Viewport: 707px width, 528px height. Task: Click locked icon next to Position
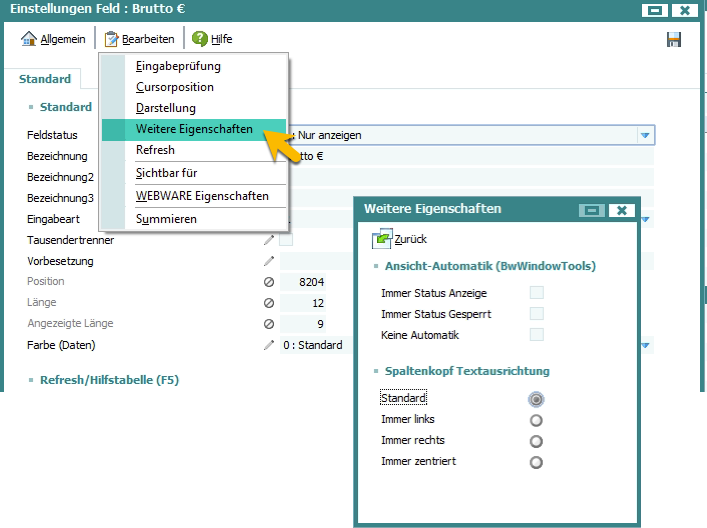(x=268, y=282)
